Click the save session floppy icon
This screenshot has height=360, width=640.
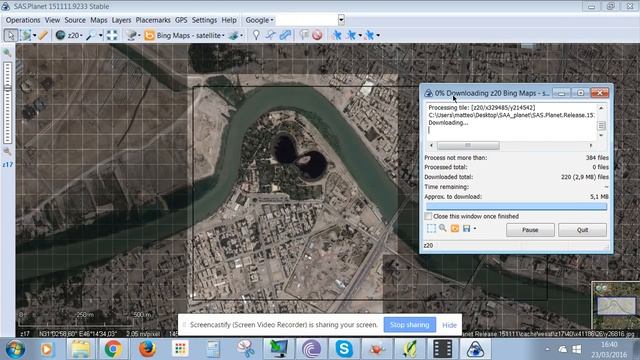tap(467, 229)
